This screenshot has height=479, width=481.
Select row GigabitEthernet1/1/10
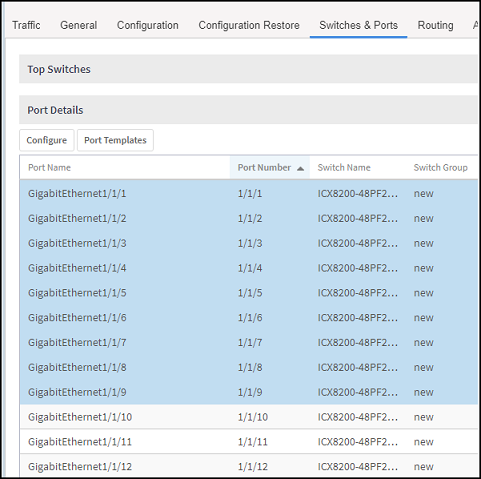pos(248,417)
